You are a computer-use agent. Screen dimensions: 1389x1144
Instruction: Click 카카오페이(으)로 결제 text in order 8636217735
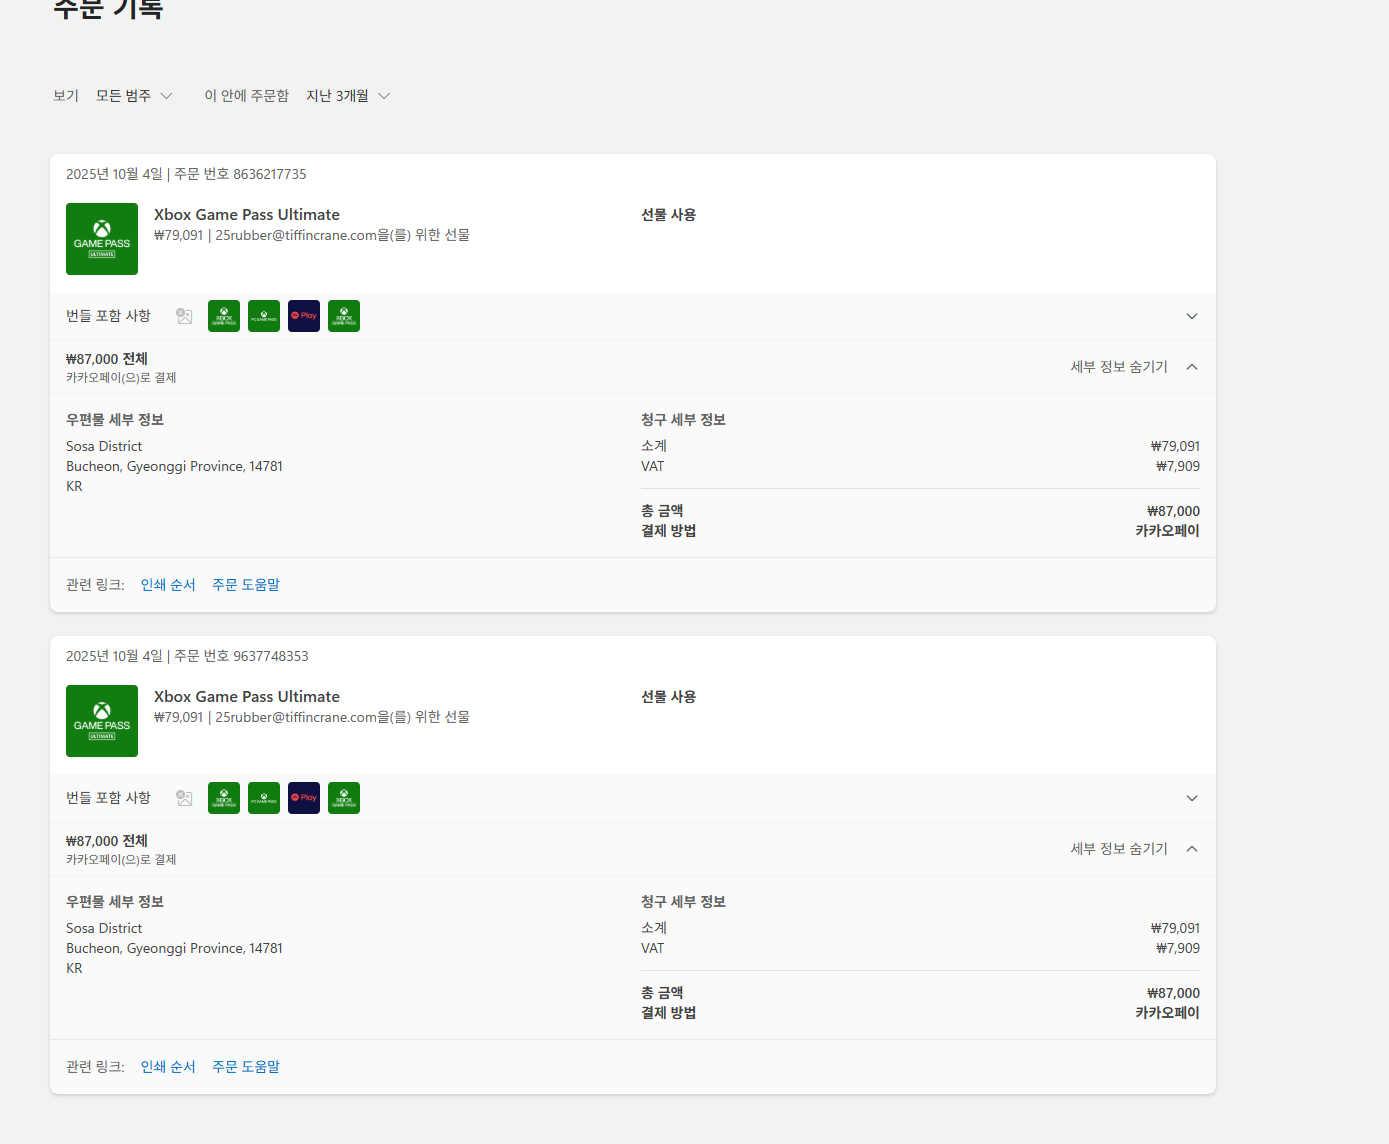[x=121, y=378]
